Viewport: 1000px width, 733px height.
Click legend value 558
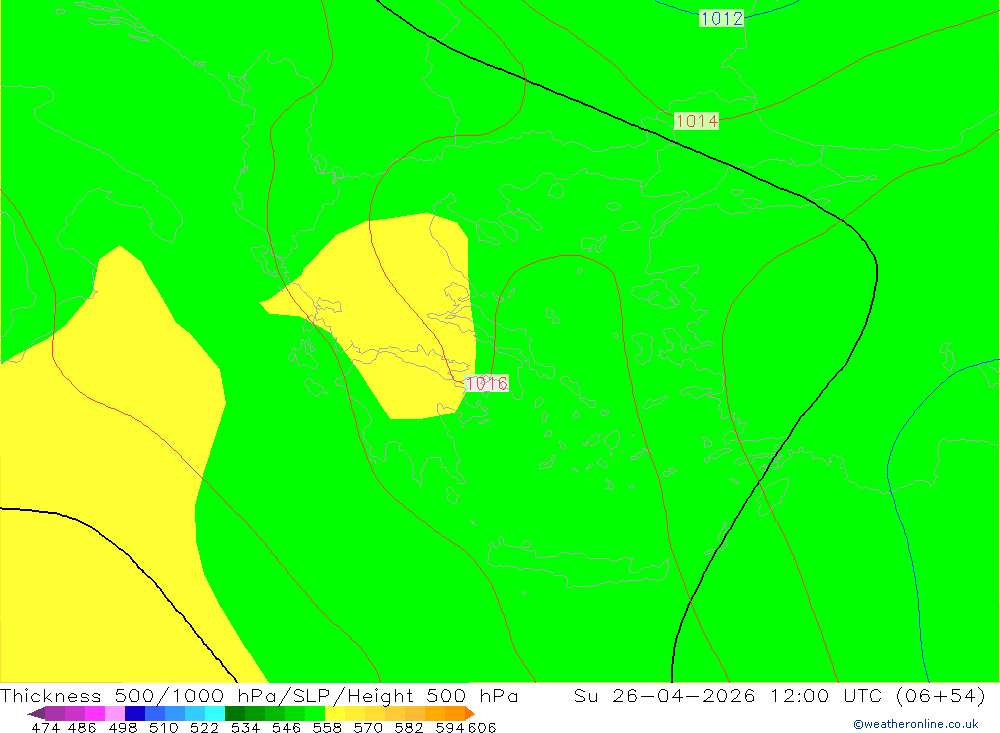[x=327, y=727]
